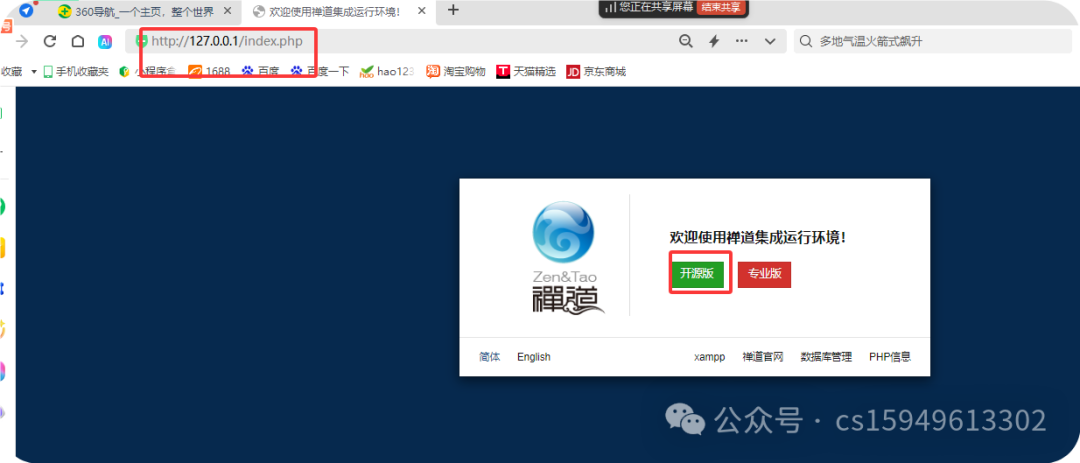This screenshot has height=463, width=1080.
Task: Open the 手机收藏夹 bookmark
Action: pyautogui.click(x=76, y=72)
